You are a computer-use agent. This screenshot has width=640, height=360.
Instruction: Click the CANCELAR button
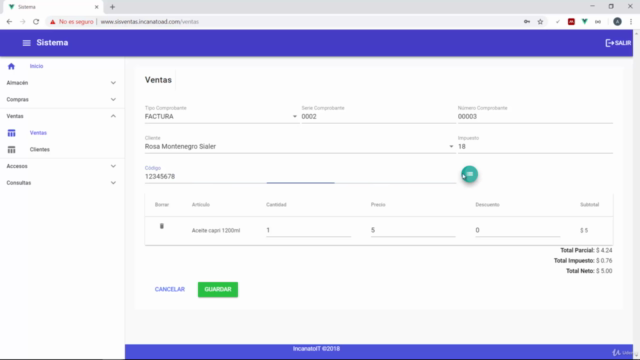point(169,289)
